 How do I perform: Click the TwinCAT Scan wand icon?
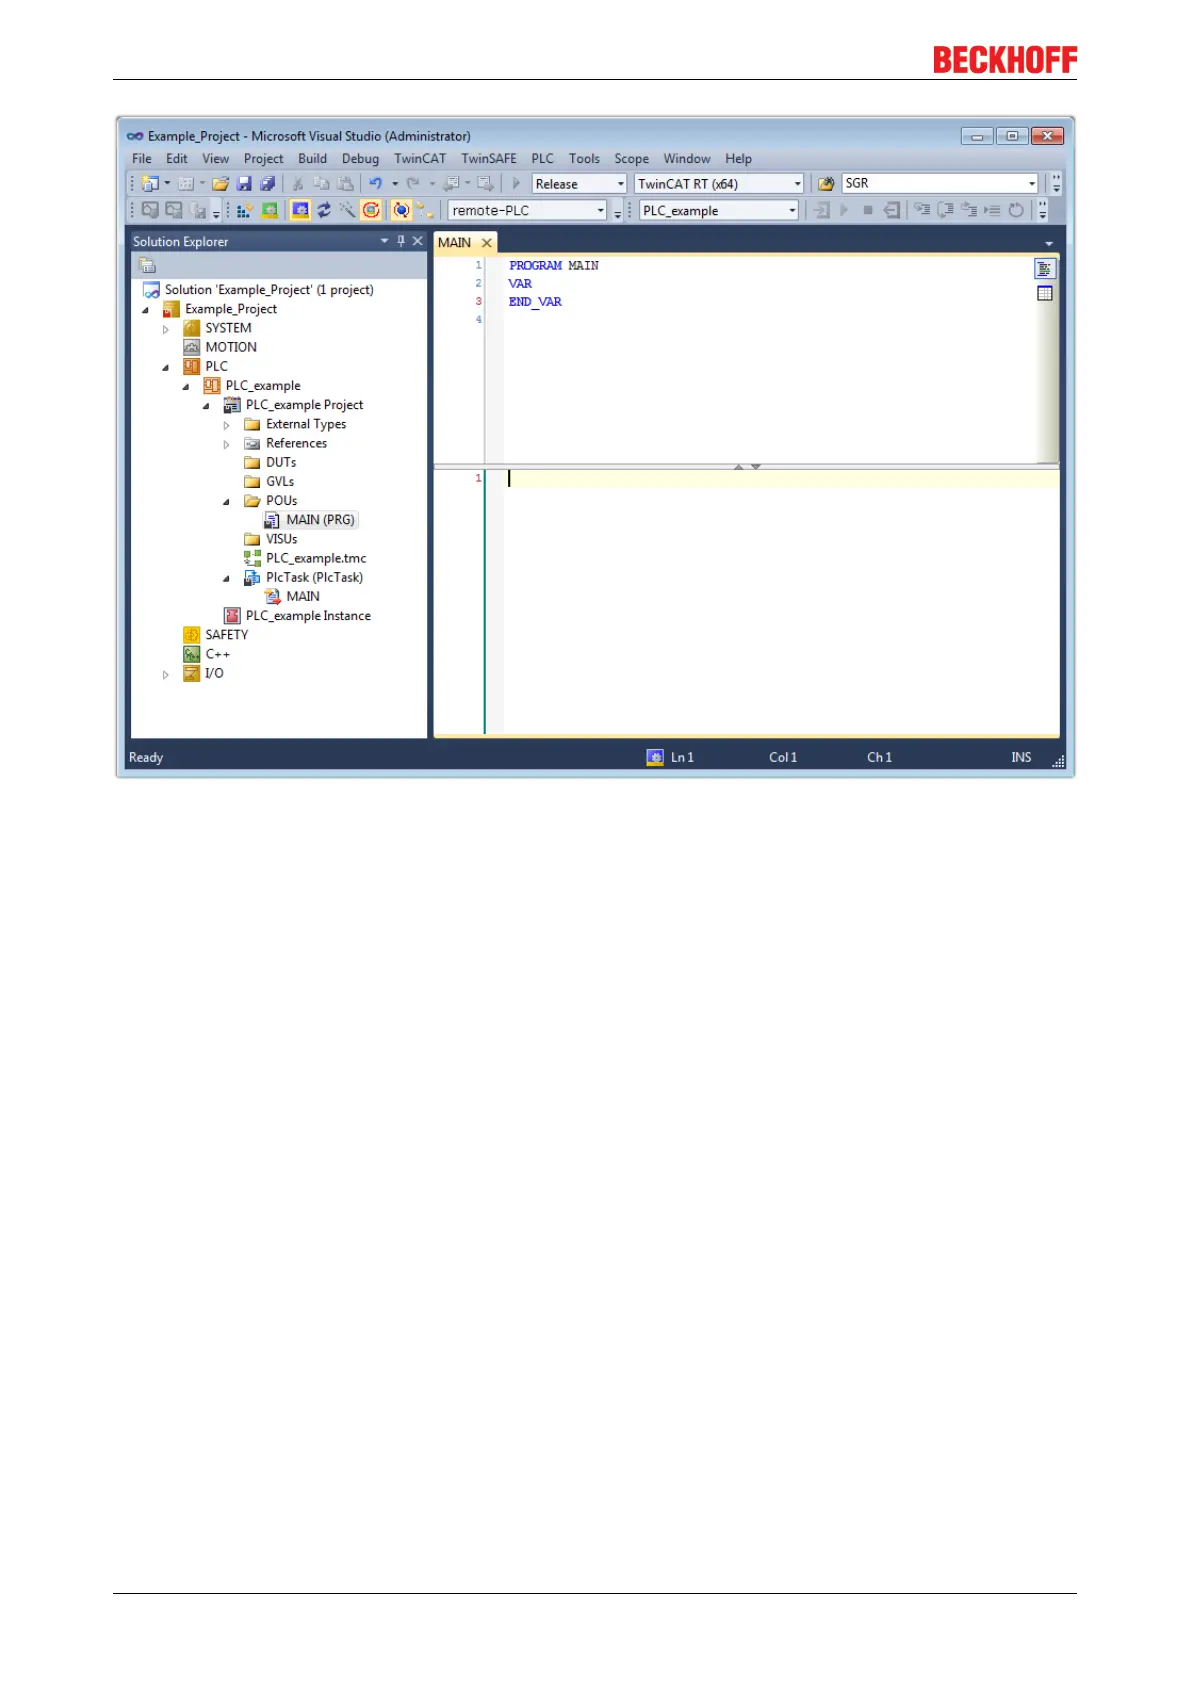pos(347,210)
